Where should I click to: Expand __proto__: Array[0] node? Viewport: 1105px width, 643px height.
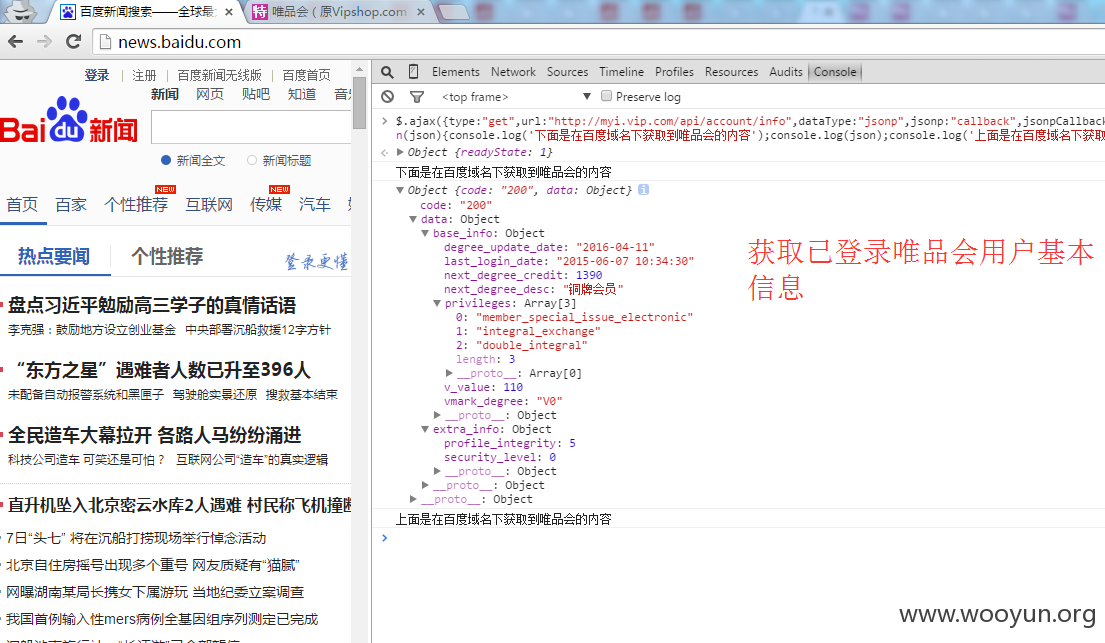pyautogui.click(x=449, y=373)
